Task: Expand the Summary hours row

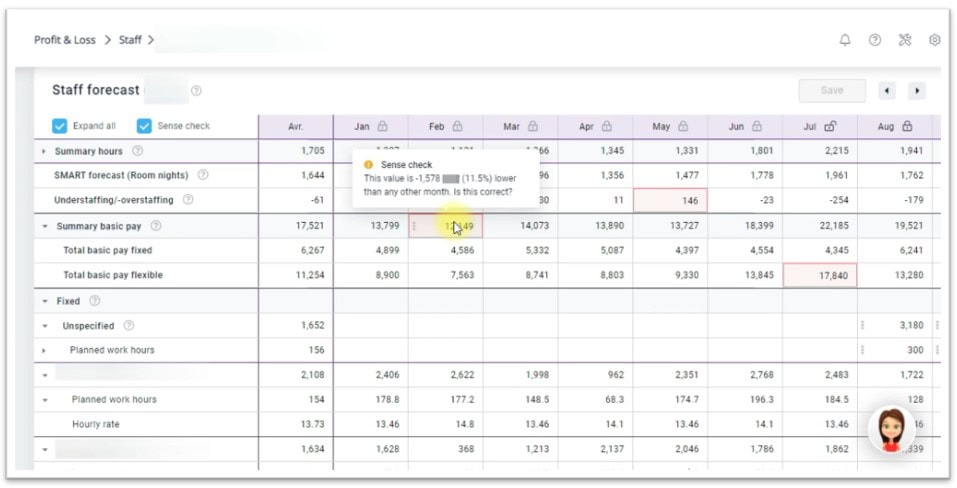Action: click(44, 151)
